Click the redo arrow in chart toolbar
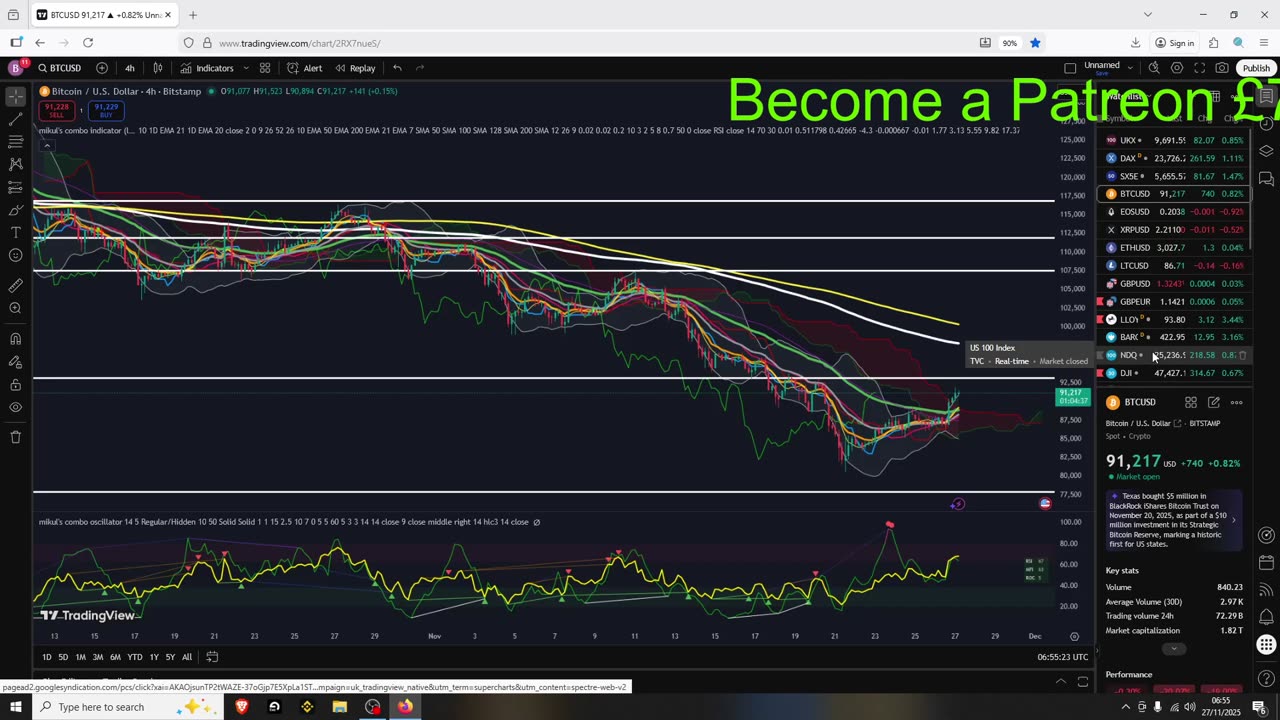 tap(420, 68)
